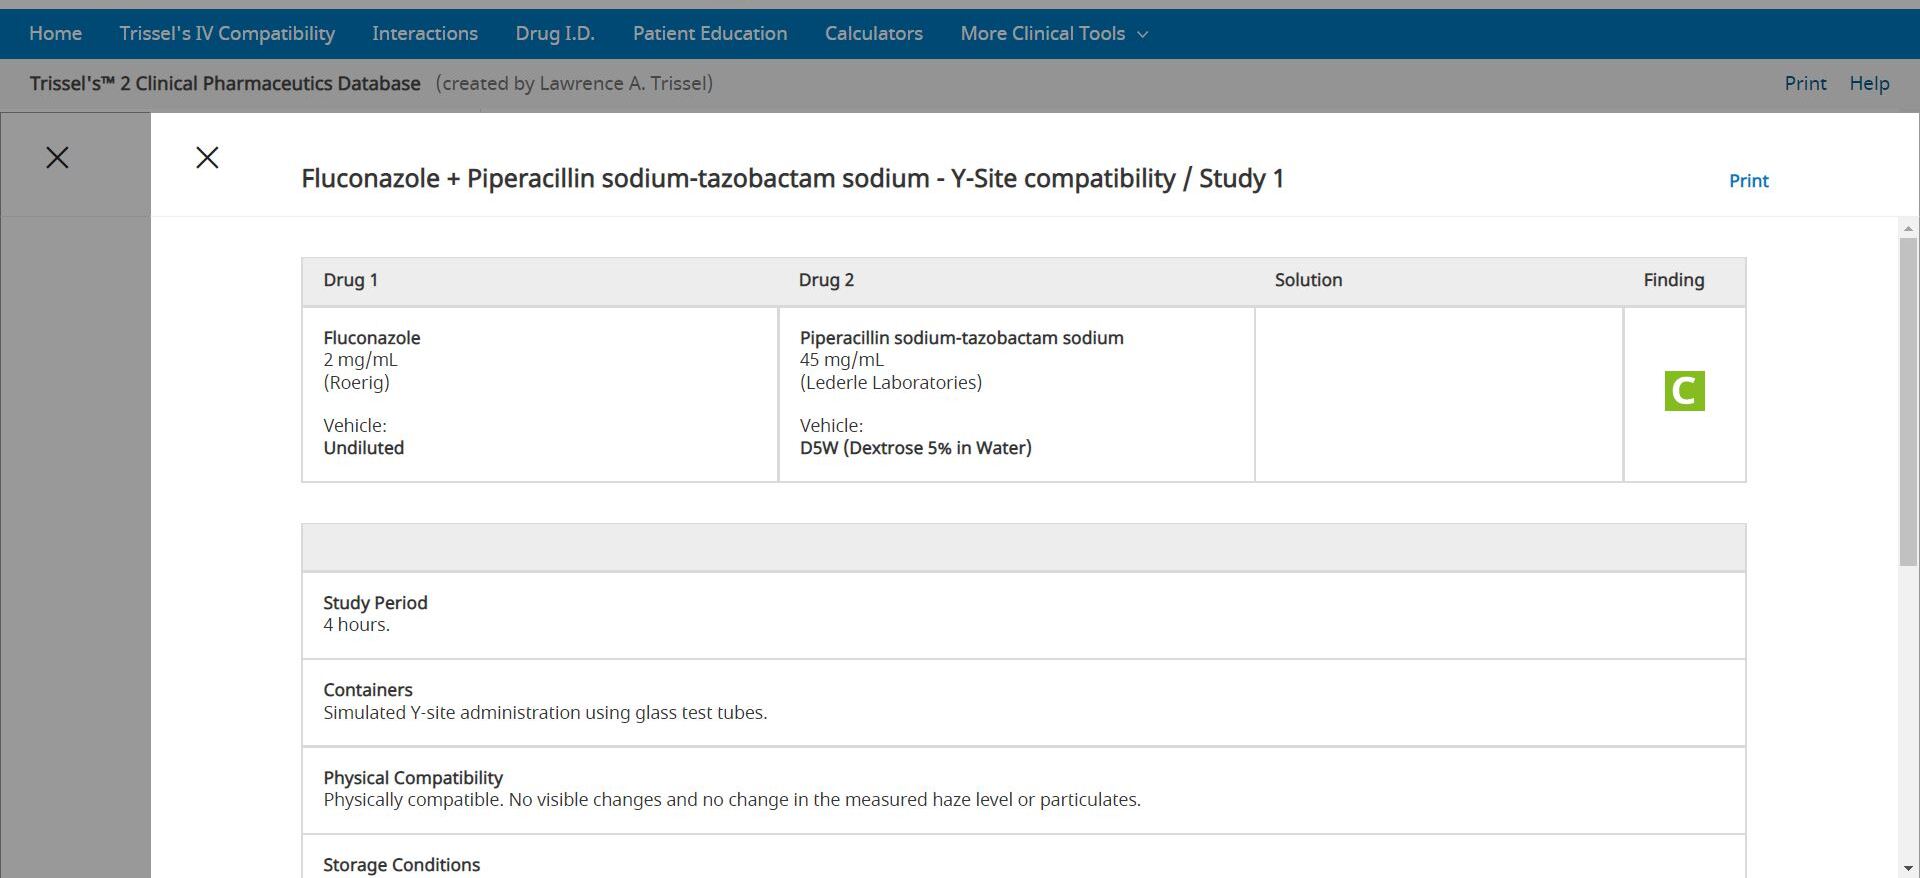Viewport: 1920px width, 878px height.
Task: Click the Finding column header
Action: click(1673, 281)
